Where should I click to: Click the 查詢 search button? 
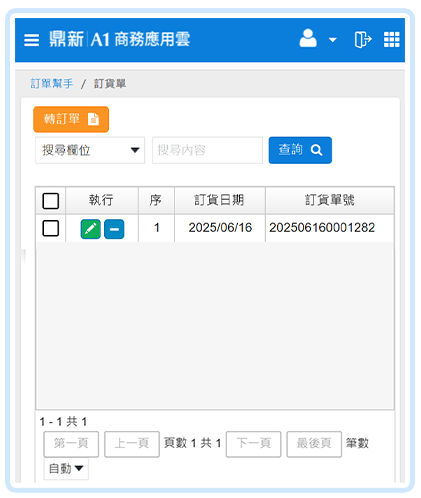click(300, 150)
